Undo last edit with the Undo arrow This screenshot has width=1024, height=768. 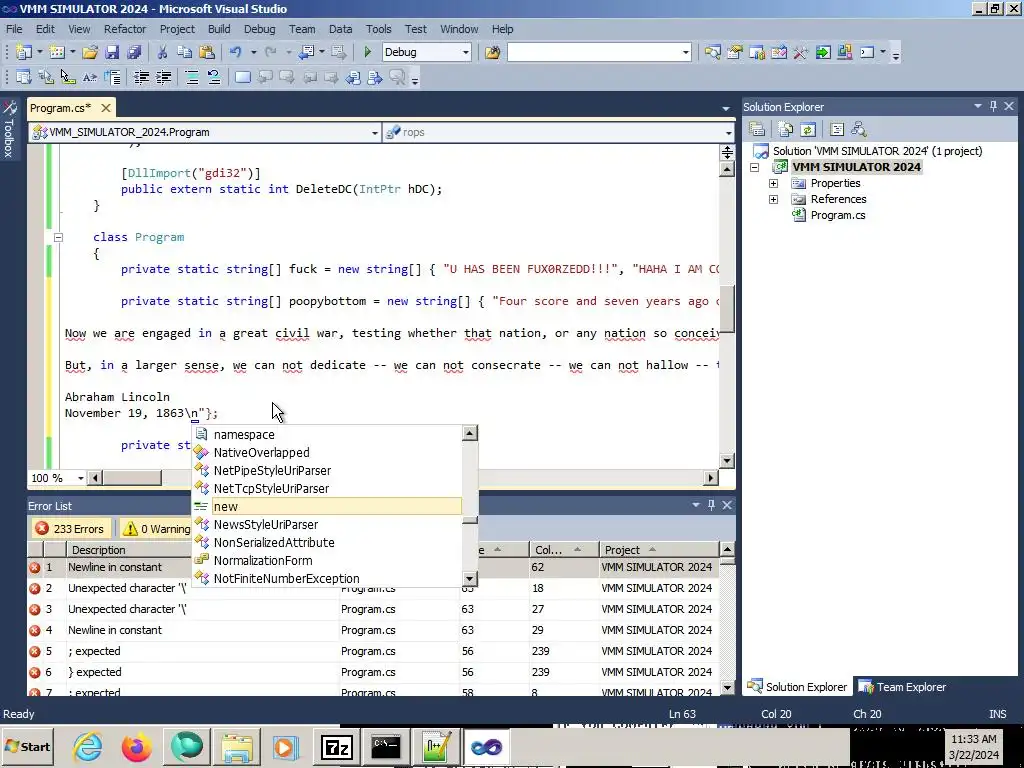click(x=236, y=52)
